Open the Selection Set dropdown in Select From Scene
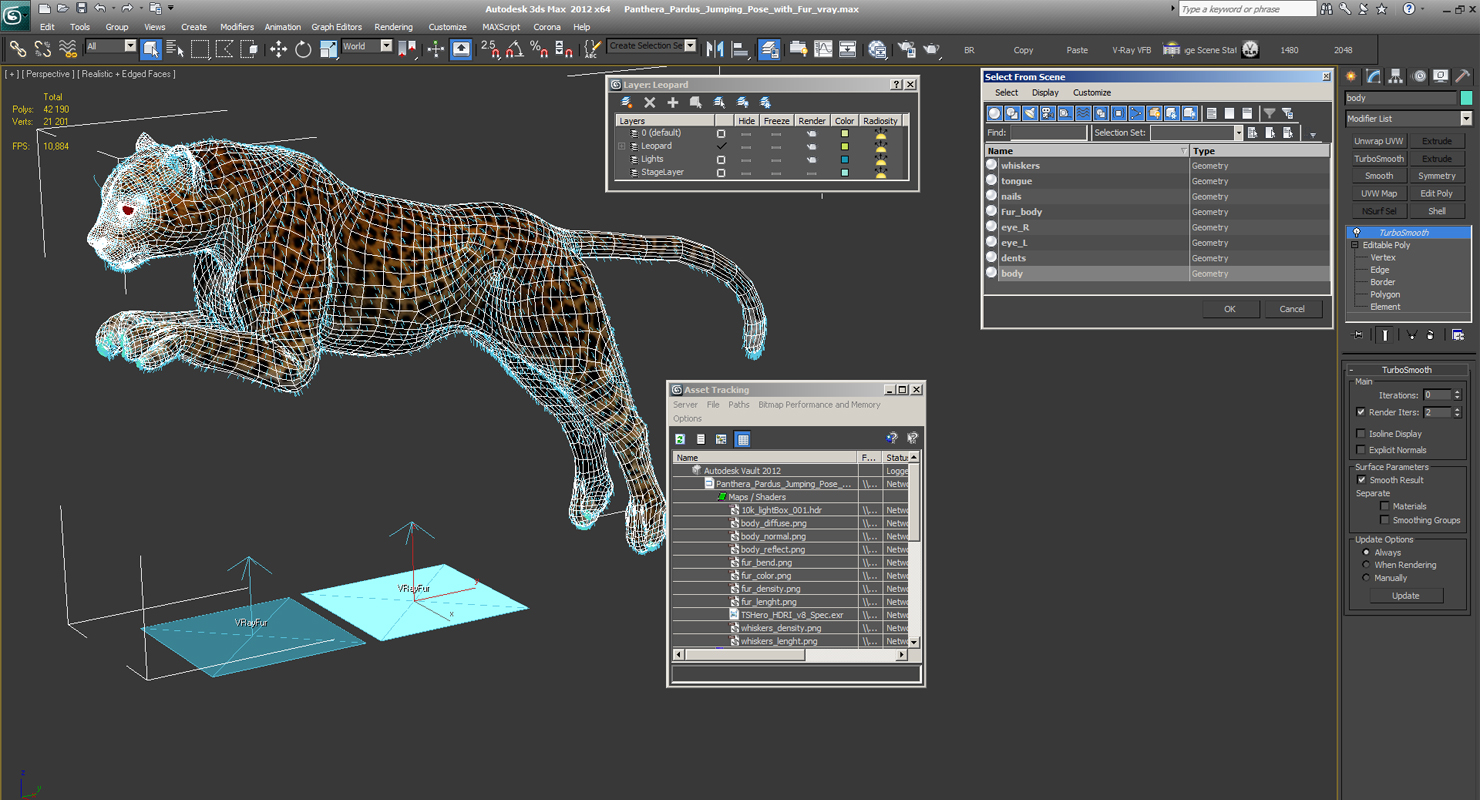Viewport: 1480px width, 800px height. pyautogui.click(x=1238, y=133)
